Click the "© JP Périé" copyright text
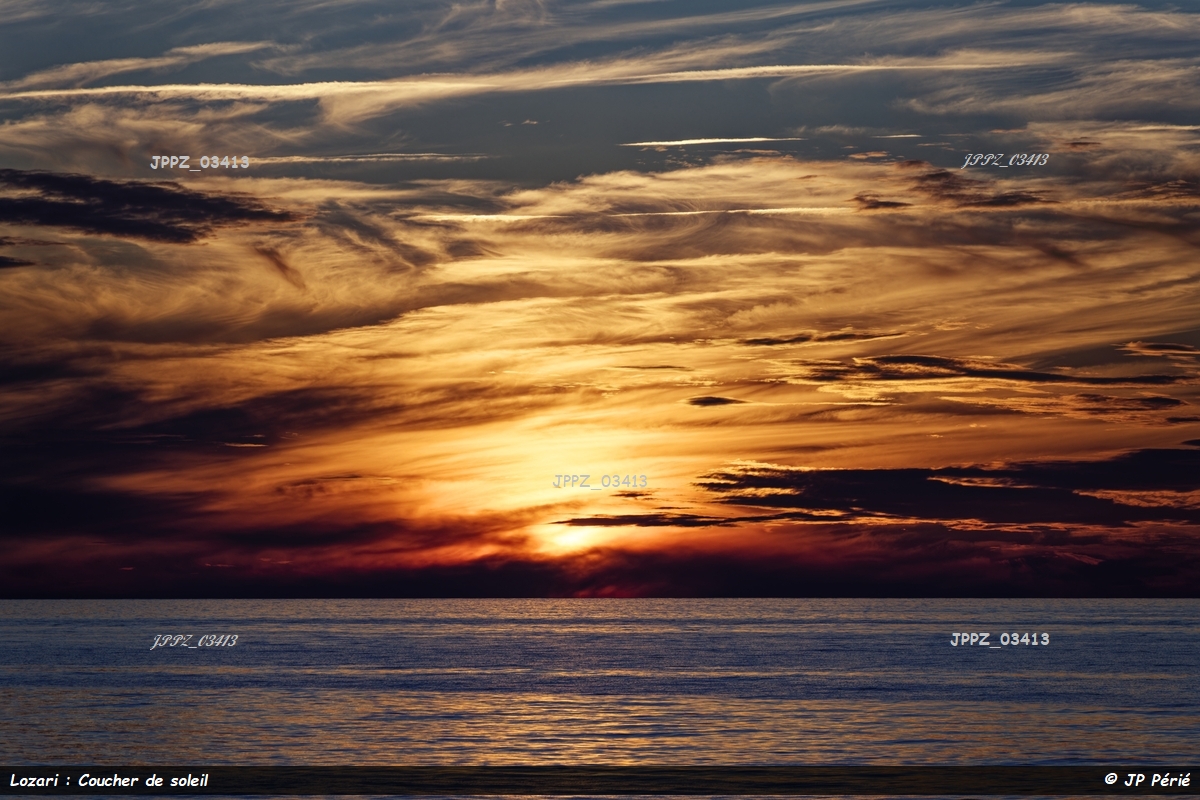Viewport: 1200px width, 800px height. (x=1147, y=780)
